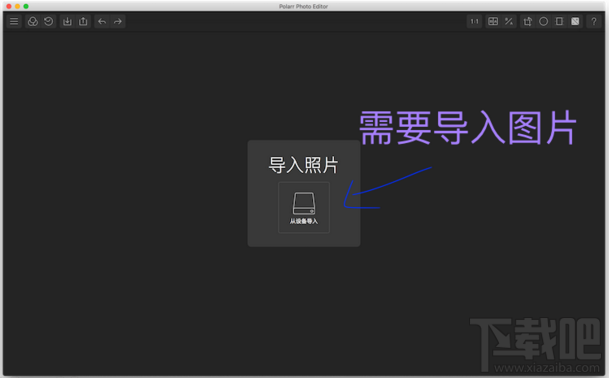This screenshot has height=378, width=609.
Task: Click the 从设备导入 import button
Action: click(x=304, y=207)
